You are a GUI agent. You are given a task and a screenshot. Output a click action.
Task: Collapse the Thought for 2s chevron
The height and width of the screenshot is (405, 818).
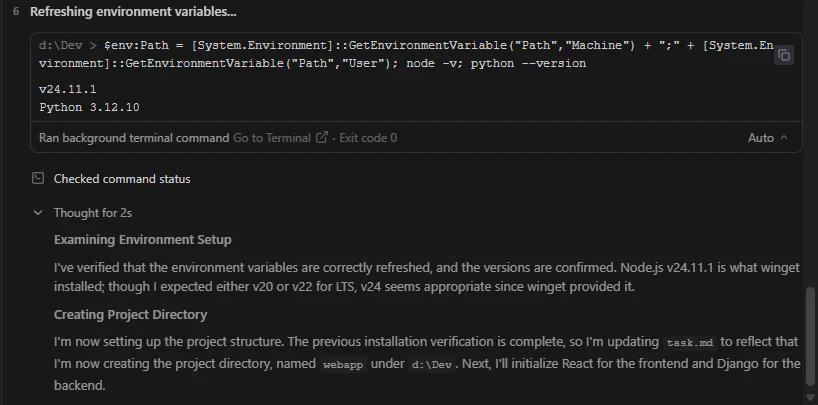click(x=38, y=212)
